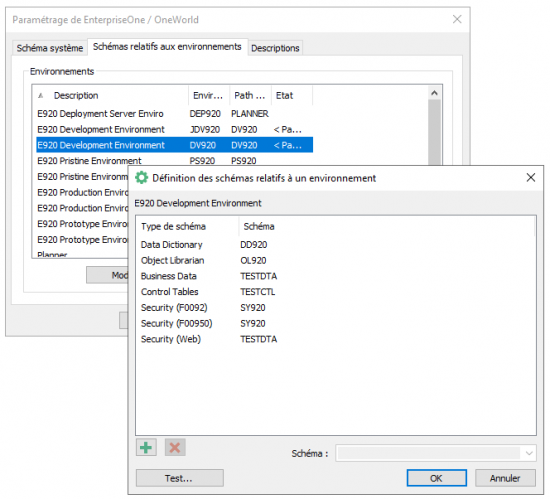Viewport: 550px width, 499px height.
Task: Close the schema definition dialog
Action: [530, 177]
